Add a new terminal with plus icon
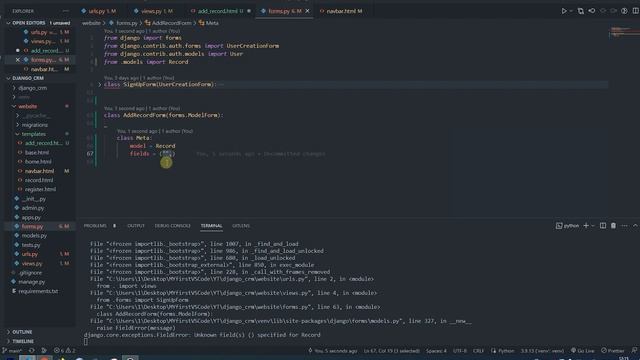Viewport: 640px width, 360px height. point(586,225)
